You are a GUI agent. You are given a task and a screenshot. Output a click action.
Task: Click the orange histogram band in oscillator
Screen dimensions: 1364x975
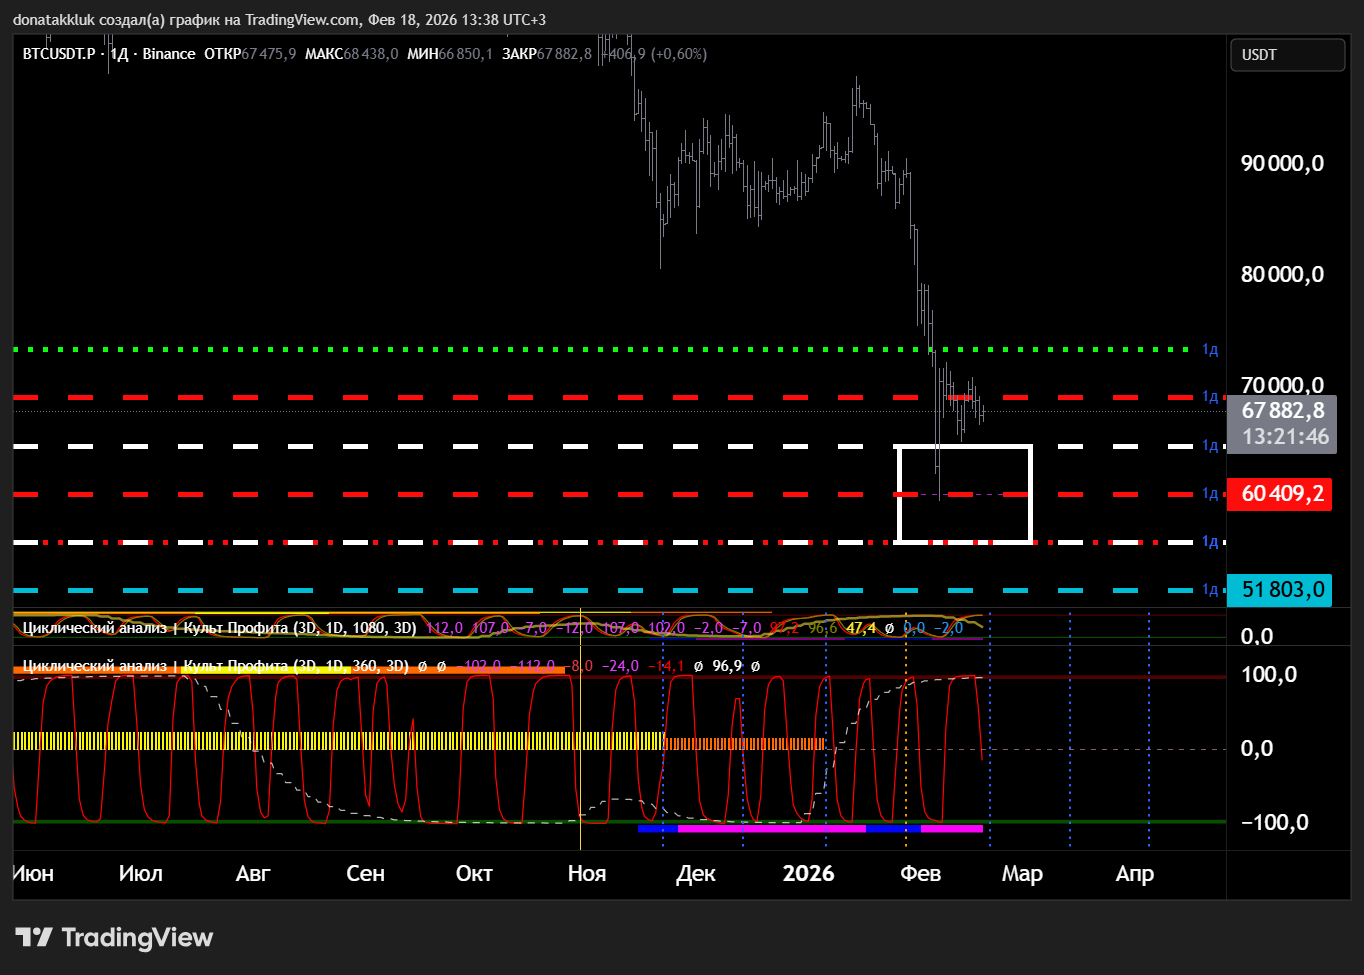[745, 744]
